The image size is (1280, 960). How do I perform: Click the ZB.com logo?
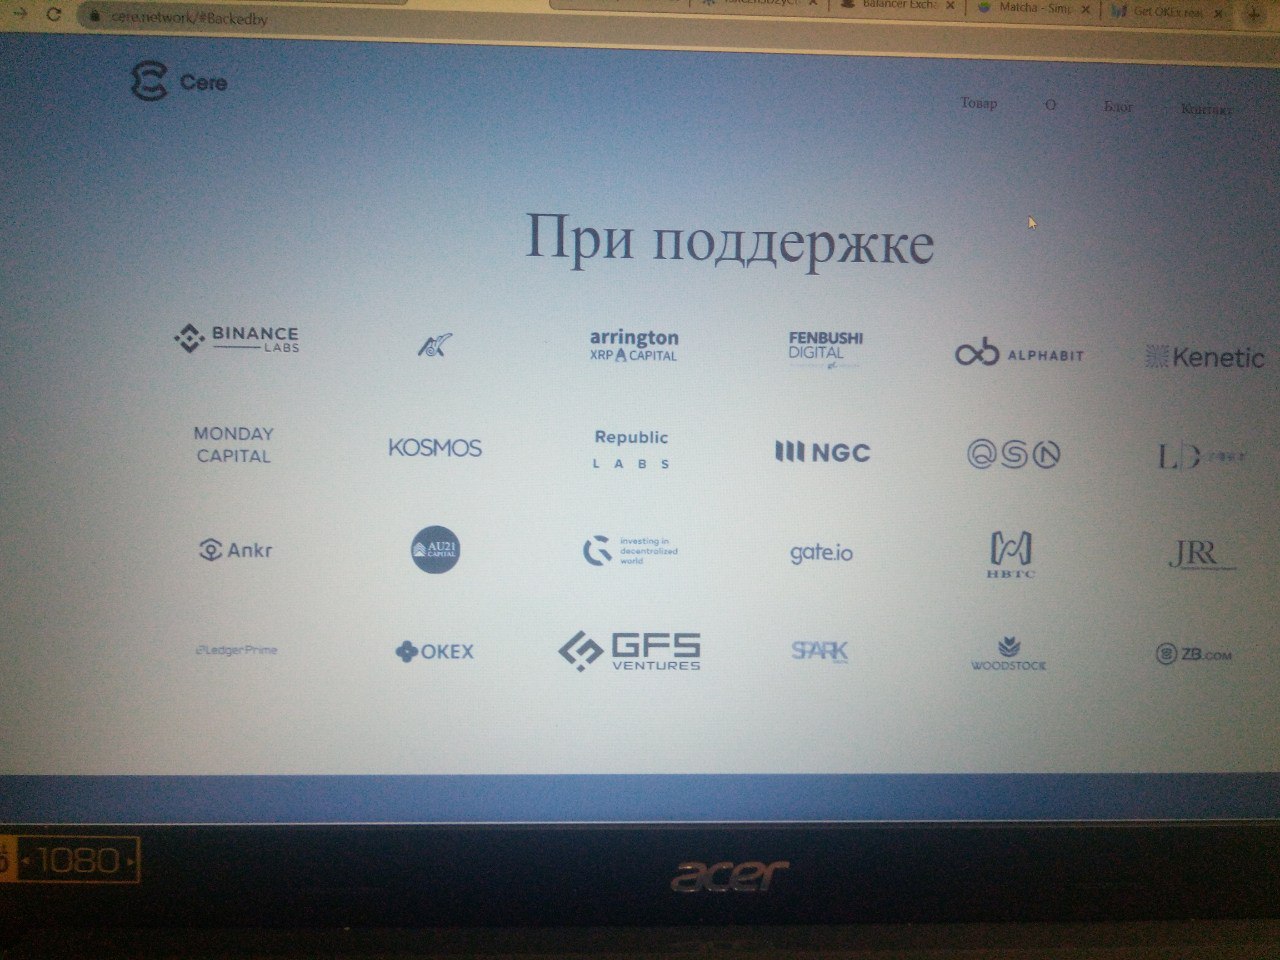coord(1194,654)
